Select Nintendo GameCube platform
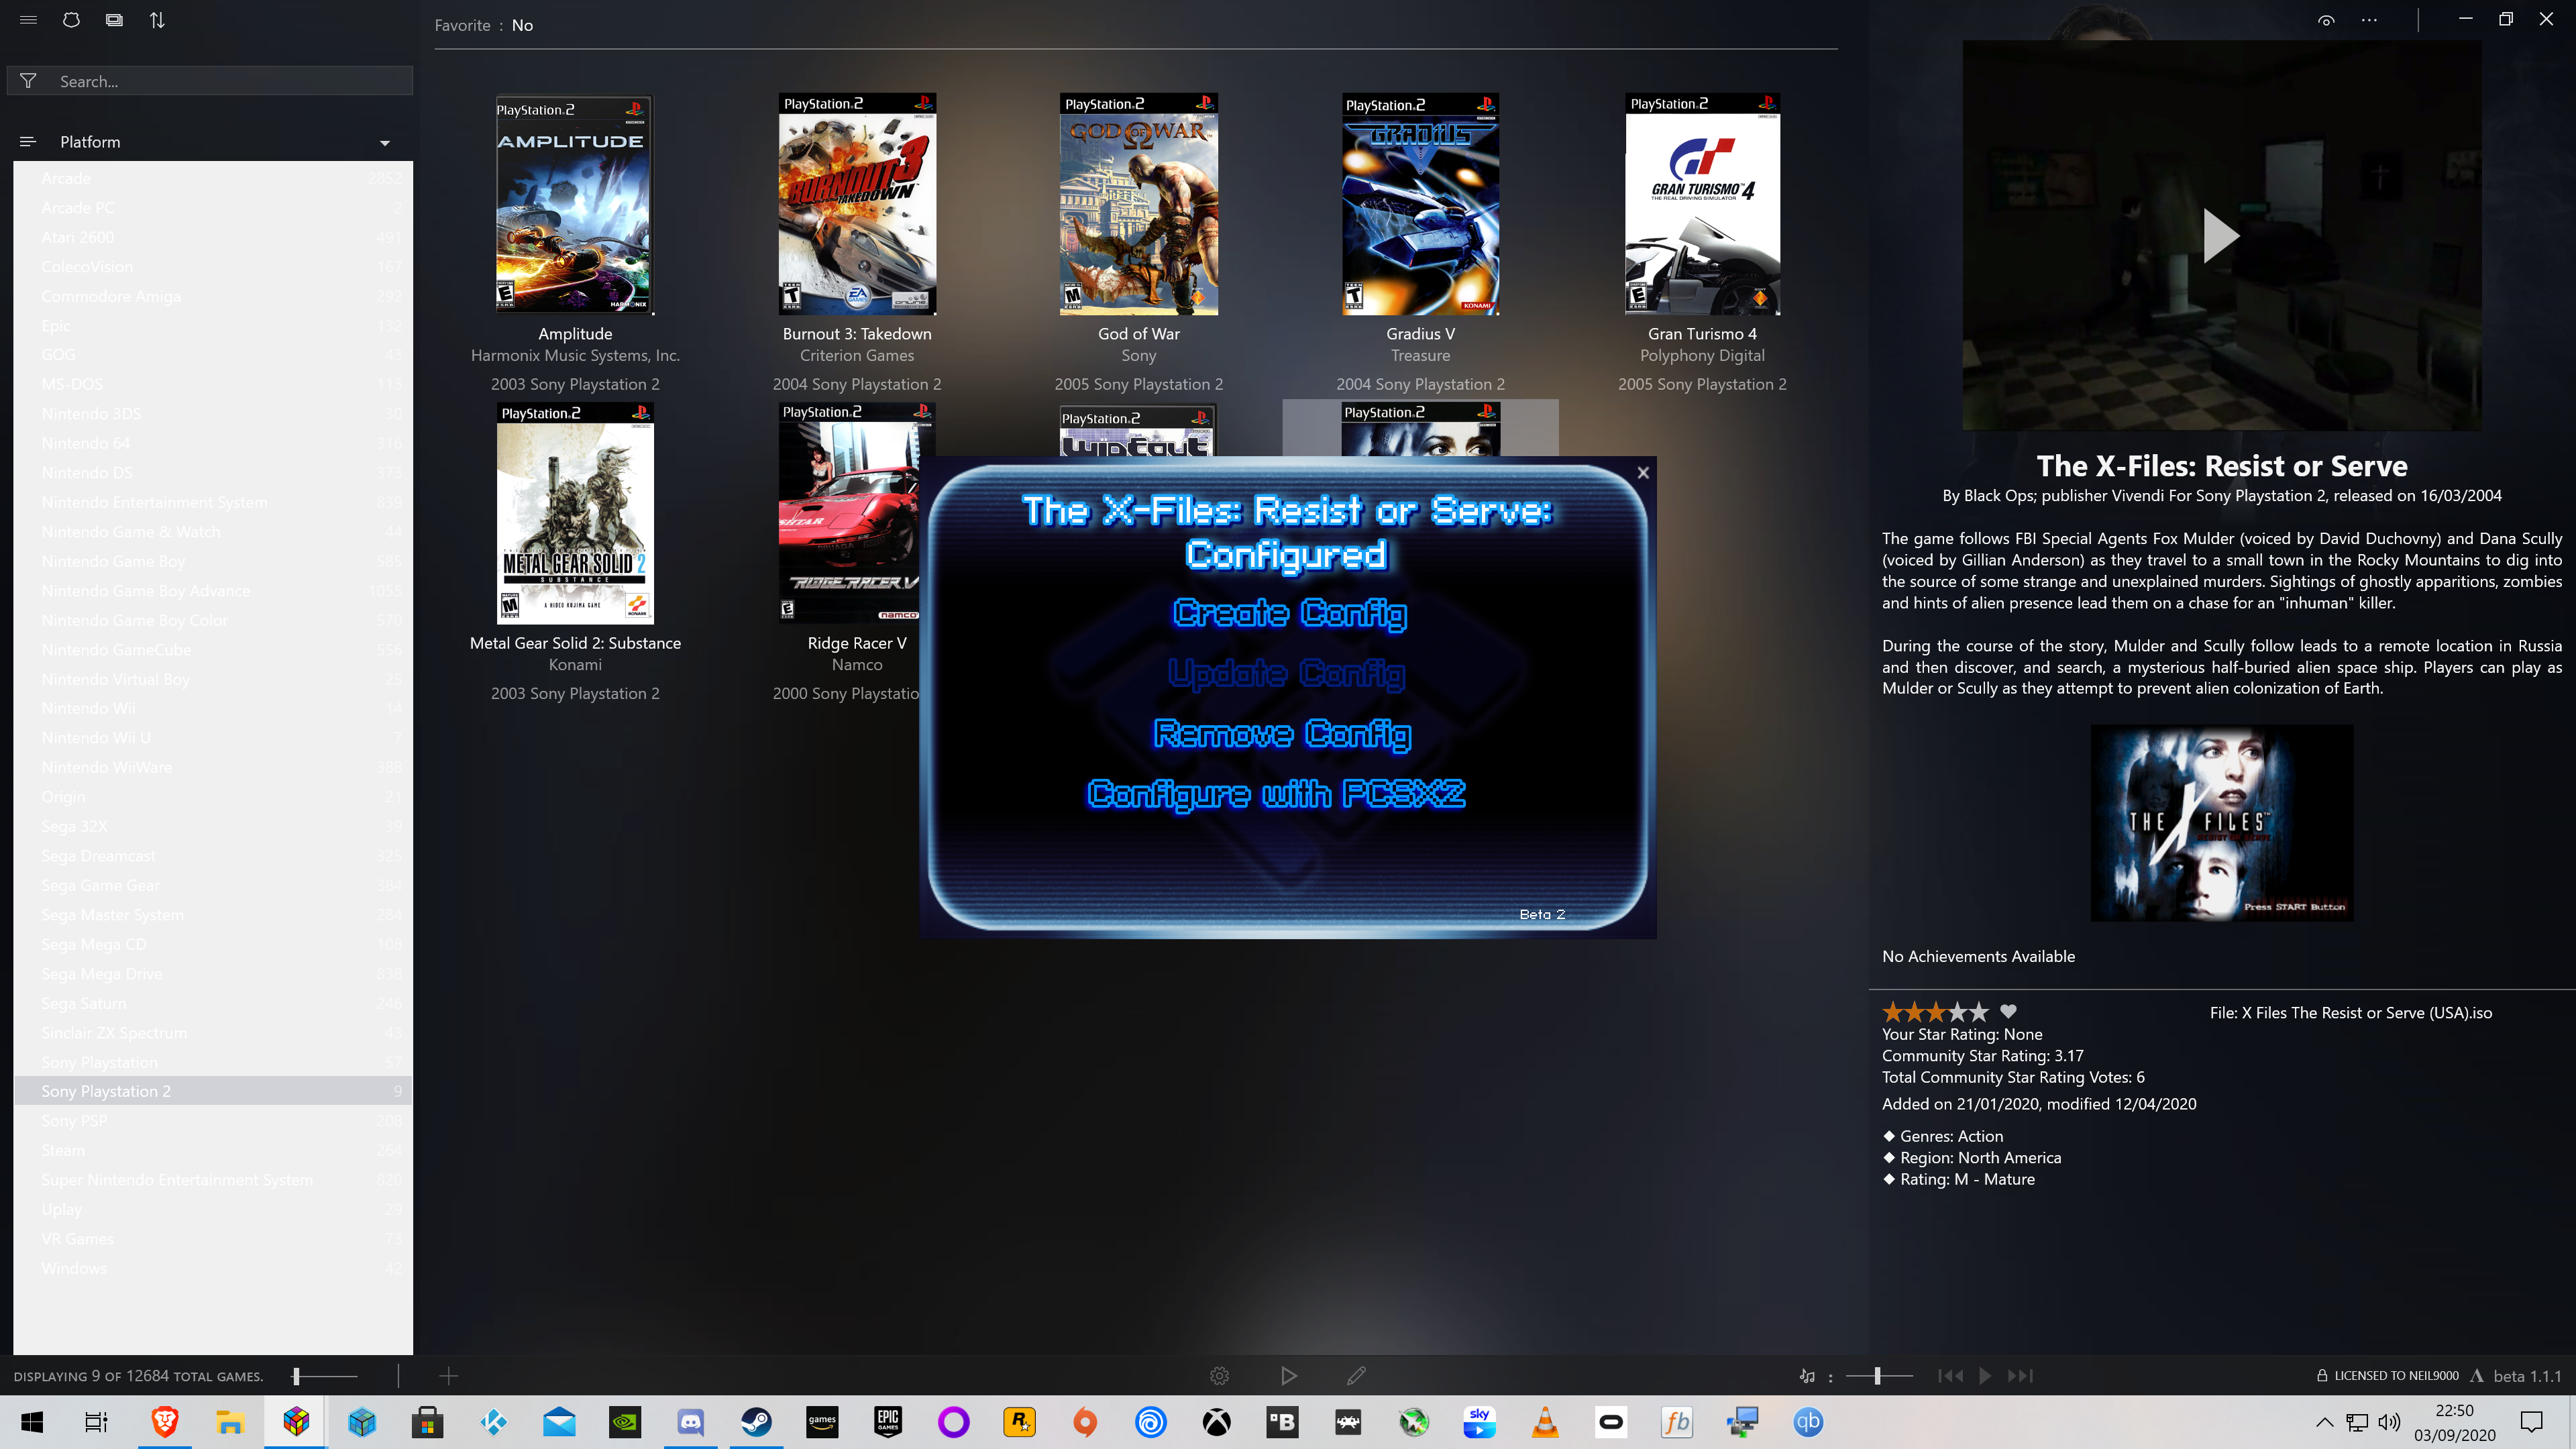2576x1449 pixels. pyautogui.click(x=213, y=650)
